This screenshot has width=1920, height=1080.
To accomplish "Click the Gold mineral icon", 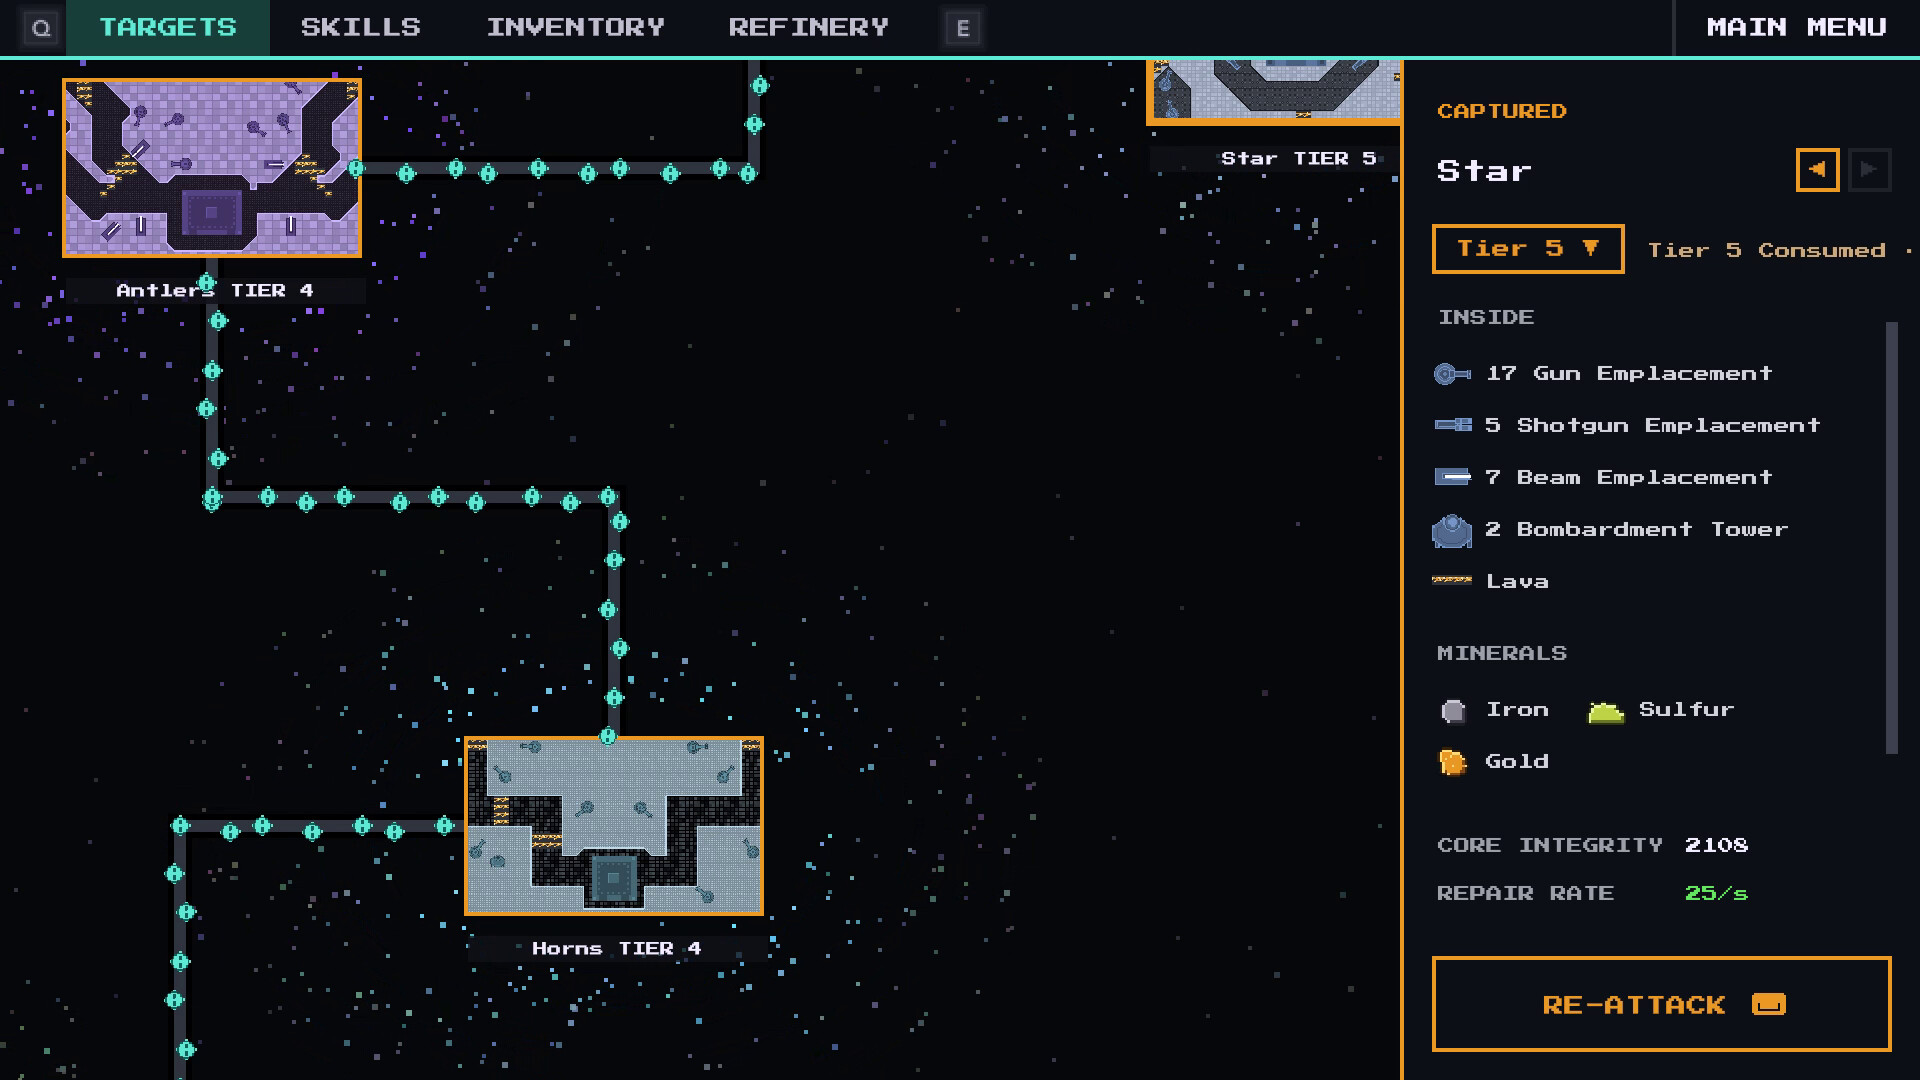I will coord(1452,762).
